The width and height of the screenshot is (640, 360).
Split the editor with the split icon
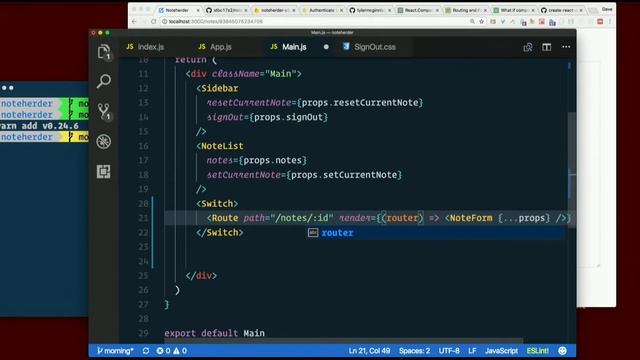(x=547, y=47)
